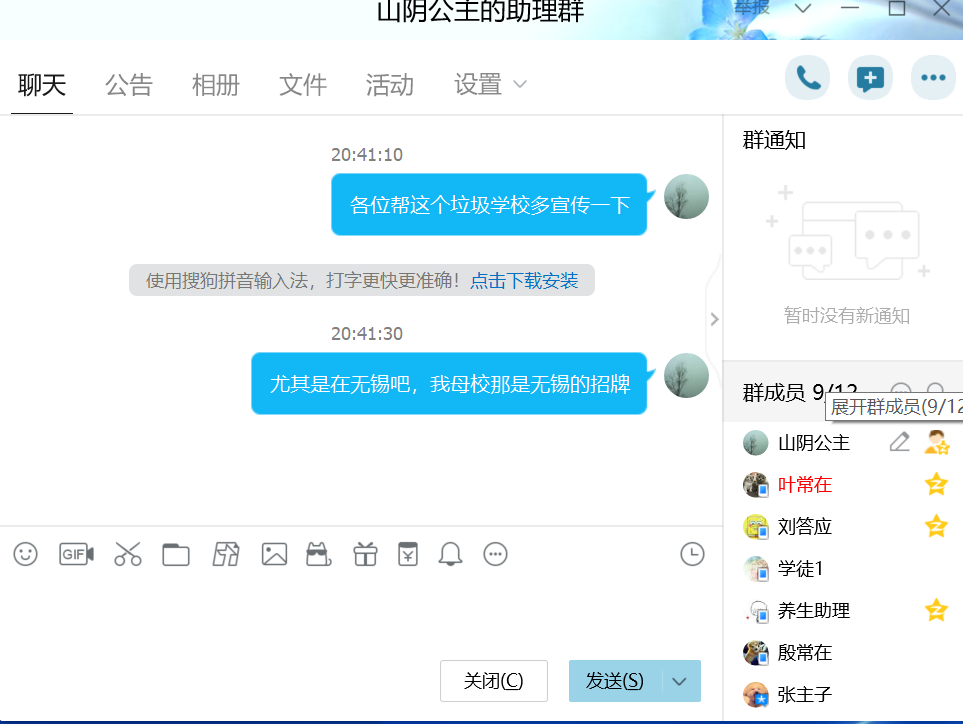Open message history clock icon
The height and width of the screenshot is (724, 963).
point(692,555)
